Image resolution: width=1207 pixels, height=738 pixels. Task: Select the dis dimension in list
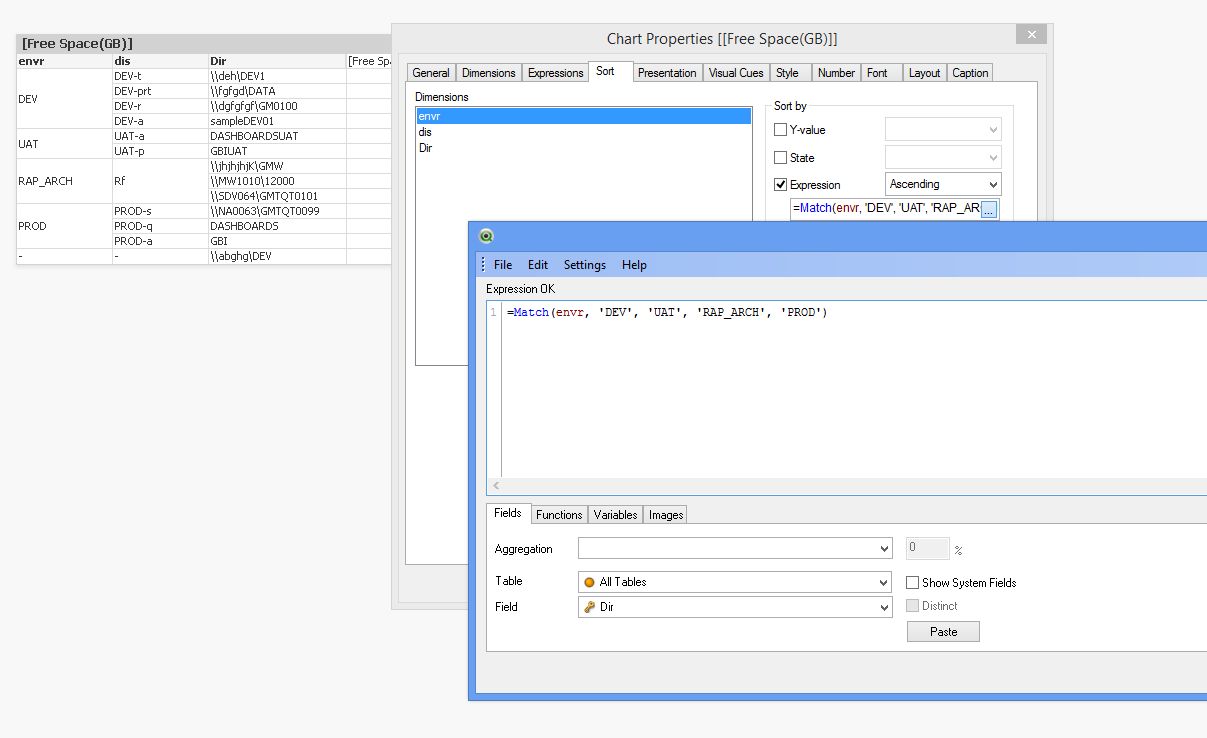click(x=426, y=132)
